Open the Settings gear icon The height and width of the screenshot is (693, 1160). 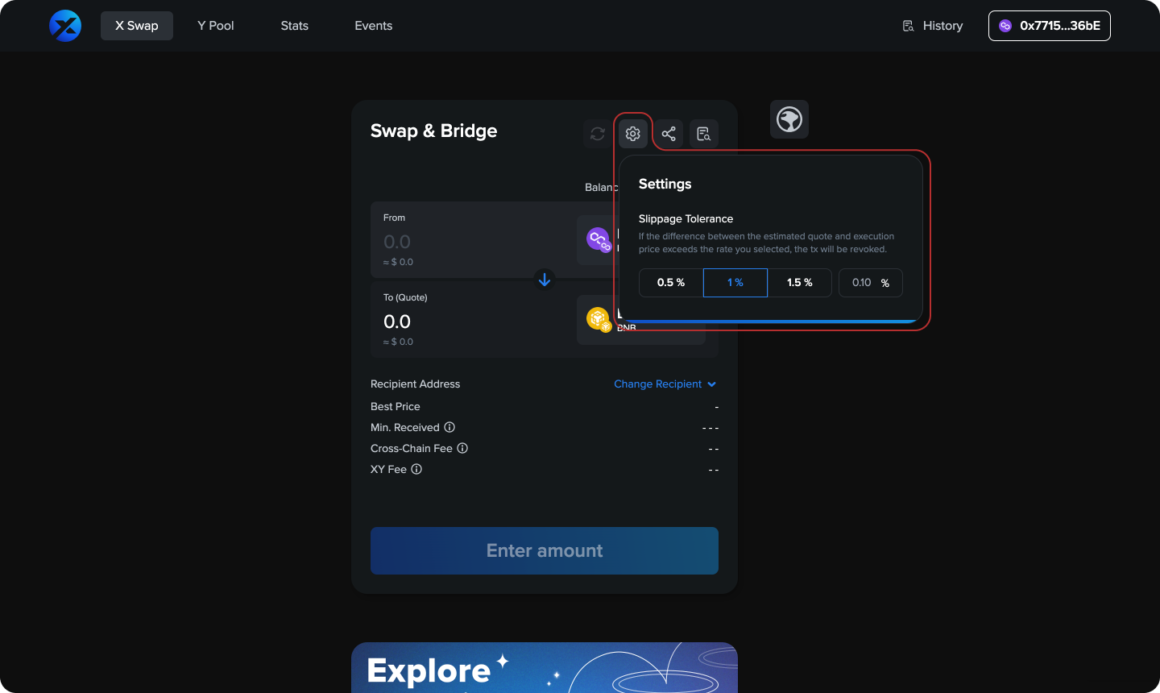[632, 132]
